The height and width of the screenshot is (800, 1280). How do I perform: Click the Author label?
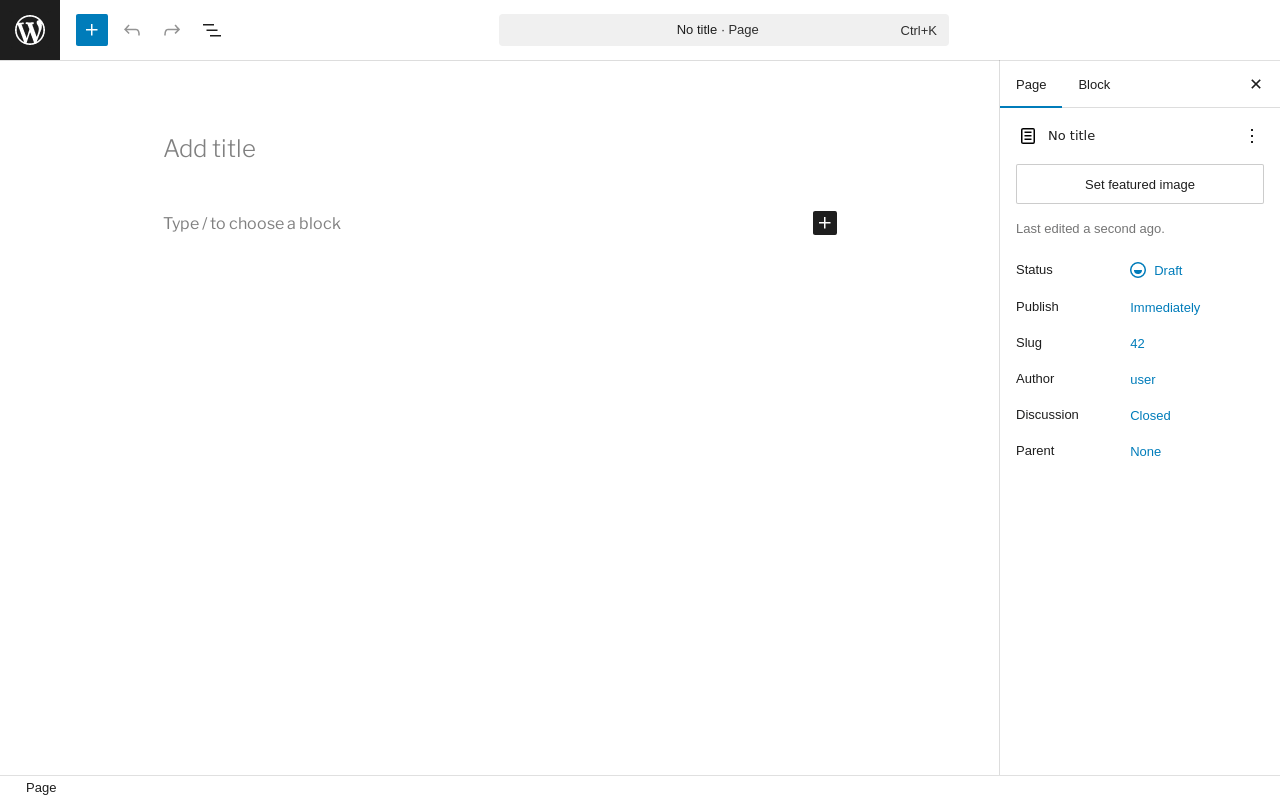[1035, 379]
